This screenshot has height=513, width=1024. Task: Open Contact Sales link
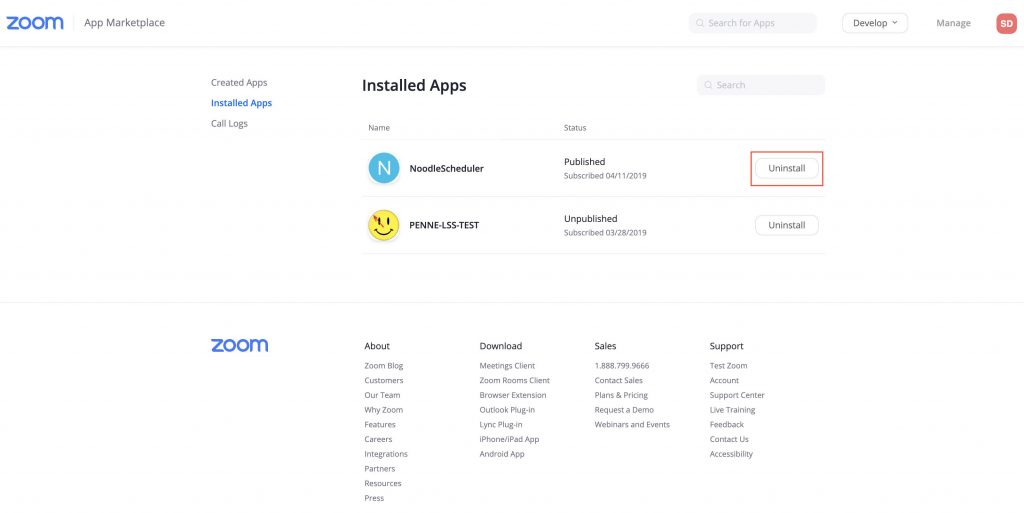click(x=618, y=381)
